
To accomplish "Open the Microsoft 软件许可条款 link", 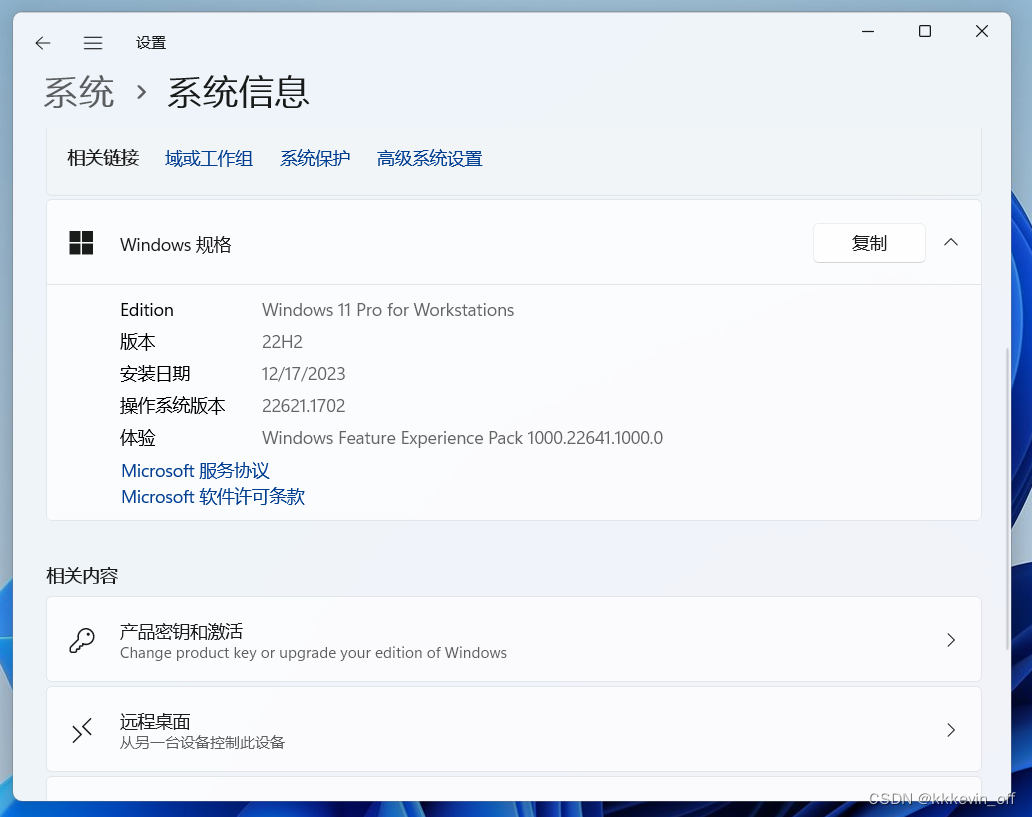I will (x=213, y=496).
